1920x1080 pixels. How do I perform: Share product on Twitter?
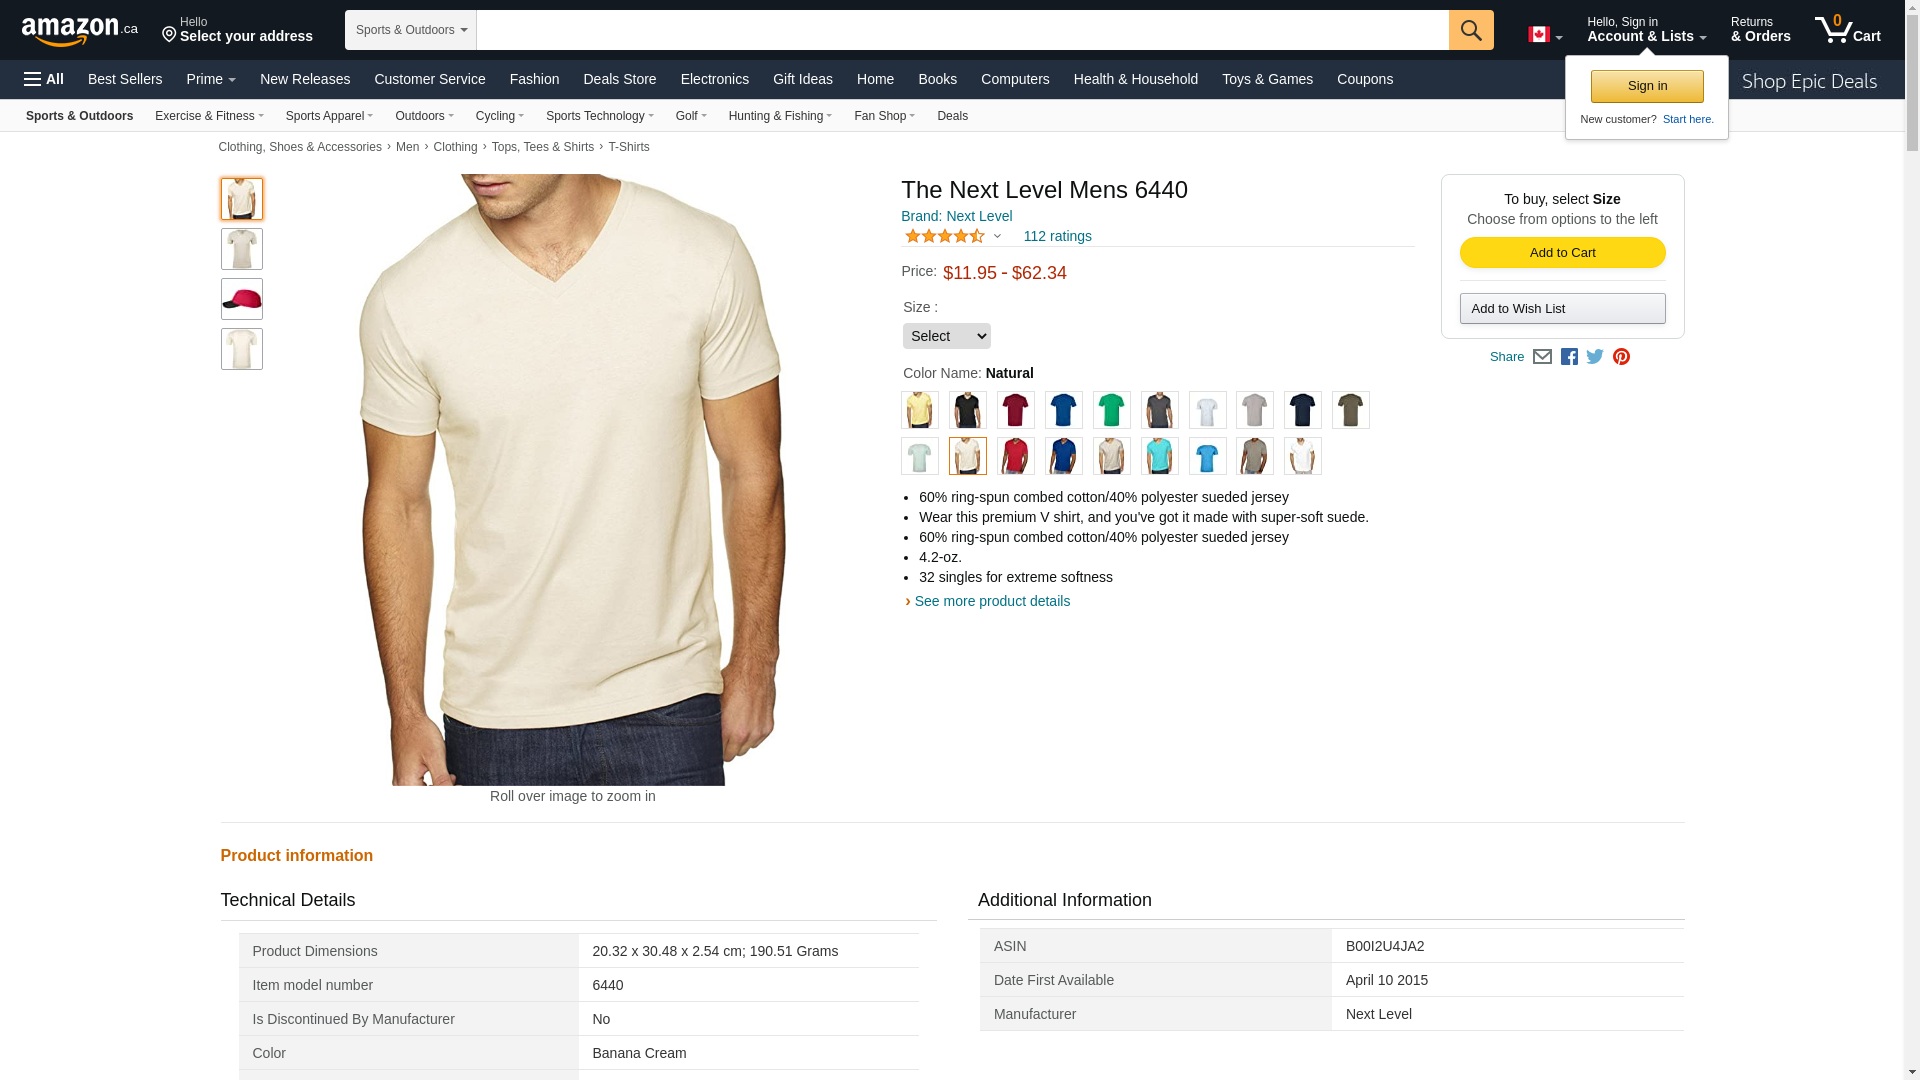pyautogui.click(x=1595, y=357)
